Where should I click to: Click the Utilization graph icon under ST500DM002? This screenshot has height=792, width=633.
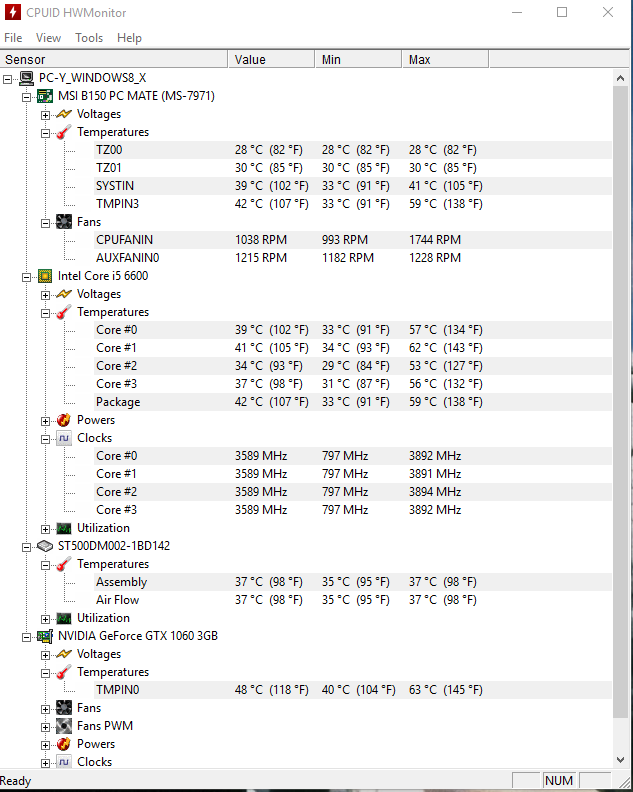coord(64,618)
